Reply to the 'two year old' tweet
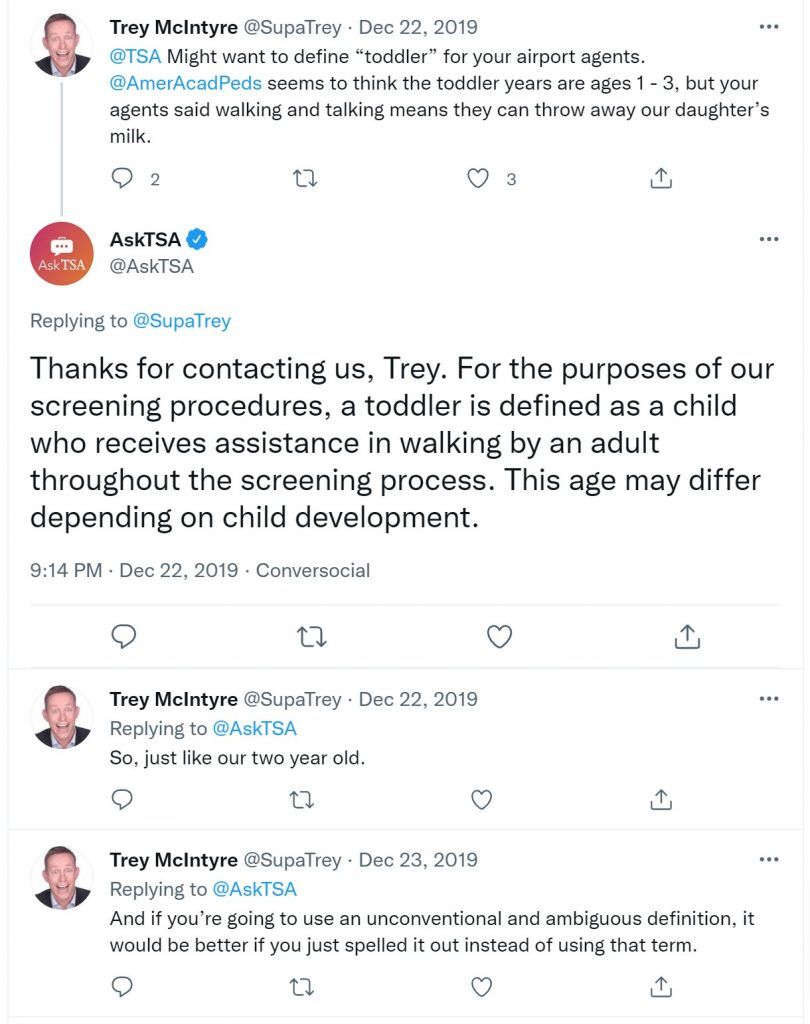 coord(122,799)
